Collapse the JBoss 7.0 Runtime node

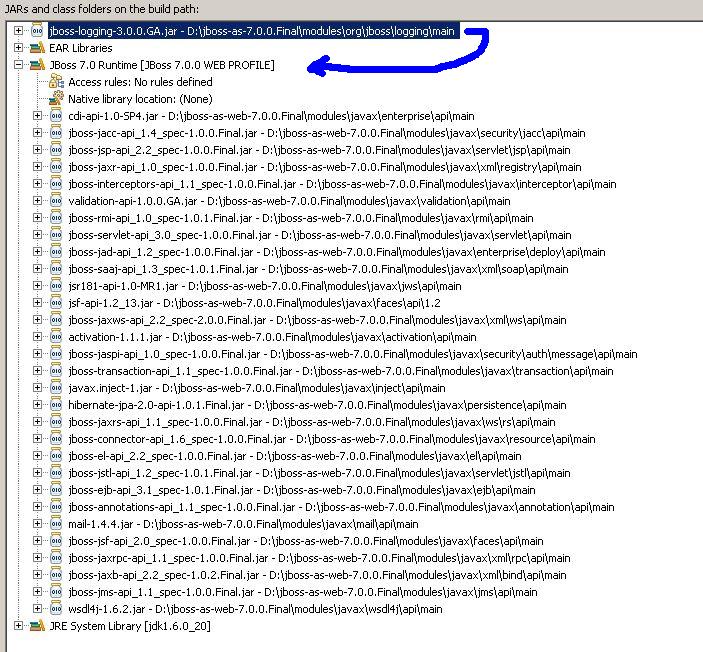point(18,65)
